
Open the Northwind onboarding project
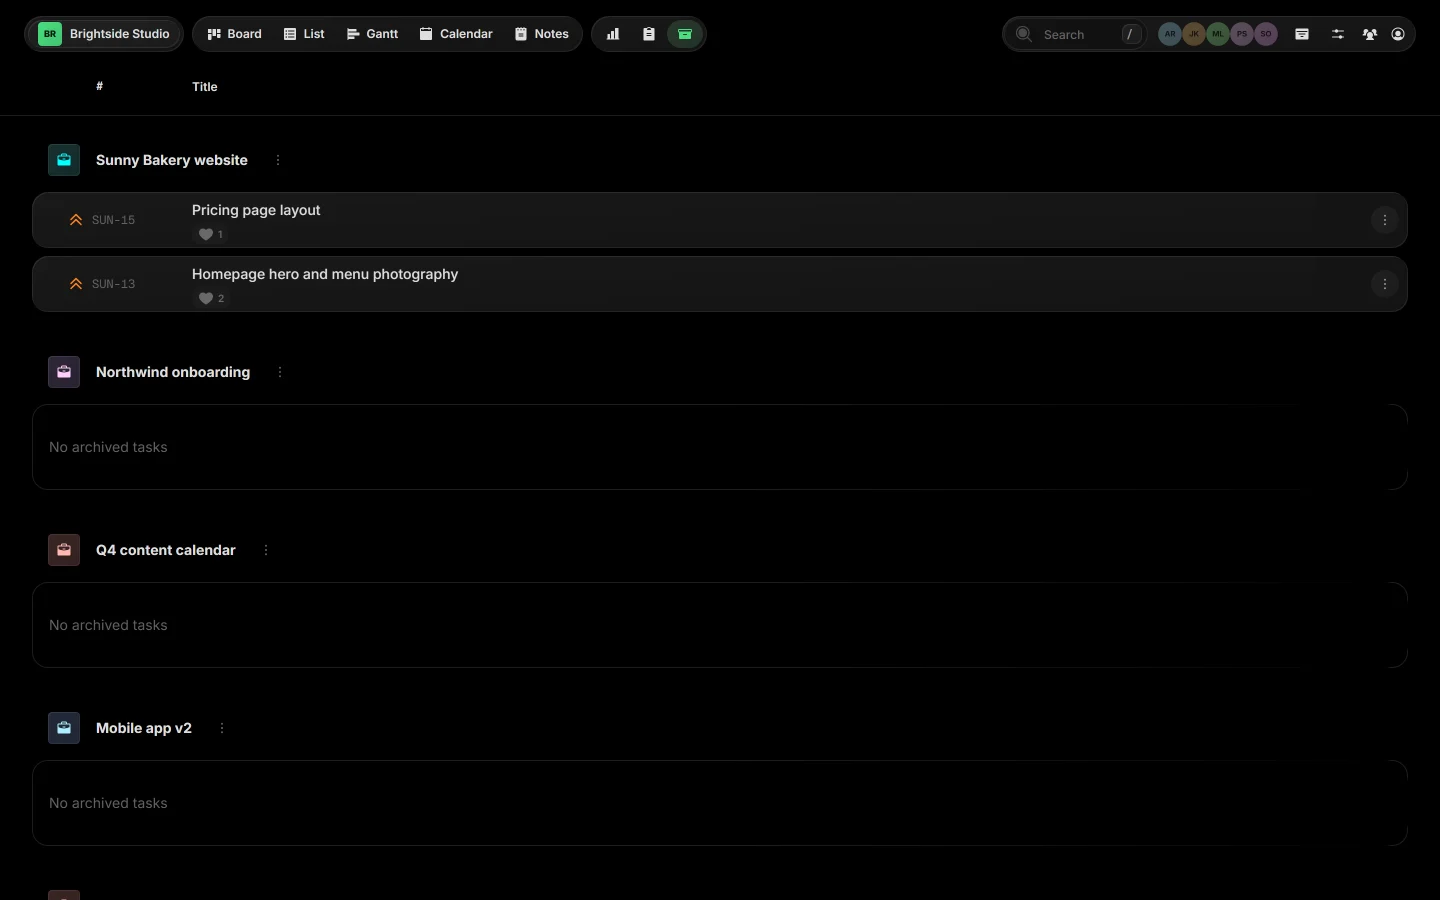[x=173, y=372]
